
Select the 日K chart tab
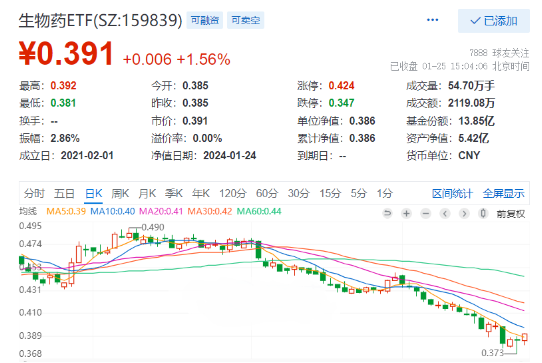94,193
